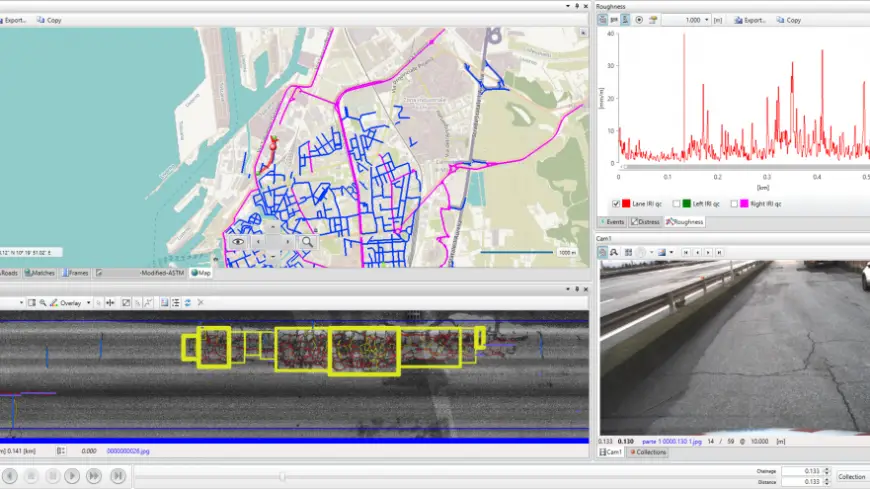
Task: Click the red Lane IRI qc color swatch
Action: (626, 204)
